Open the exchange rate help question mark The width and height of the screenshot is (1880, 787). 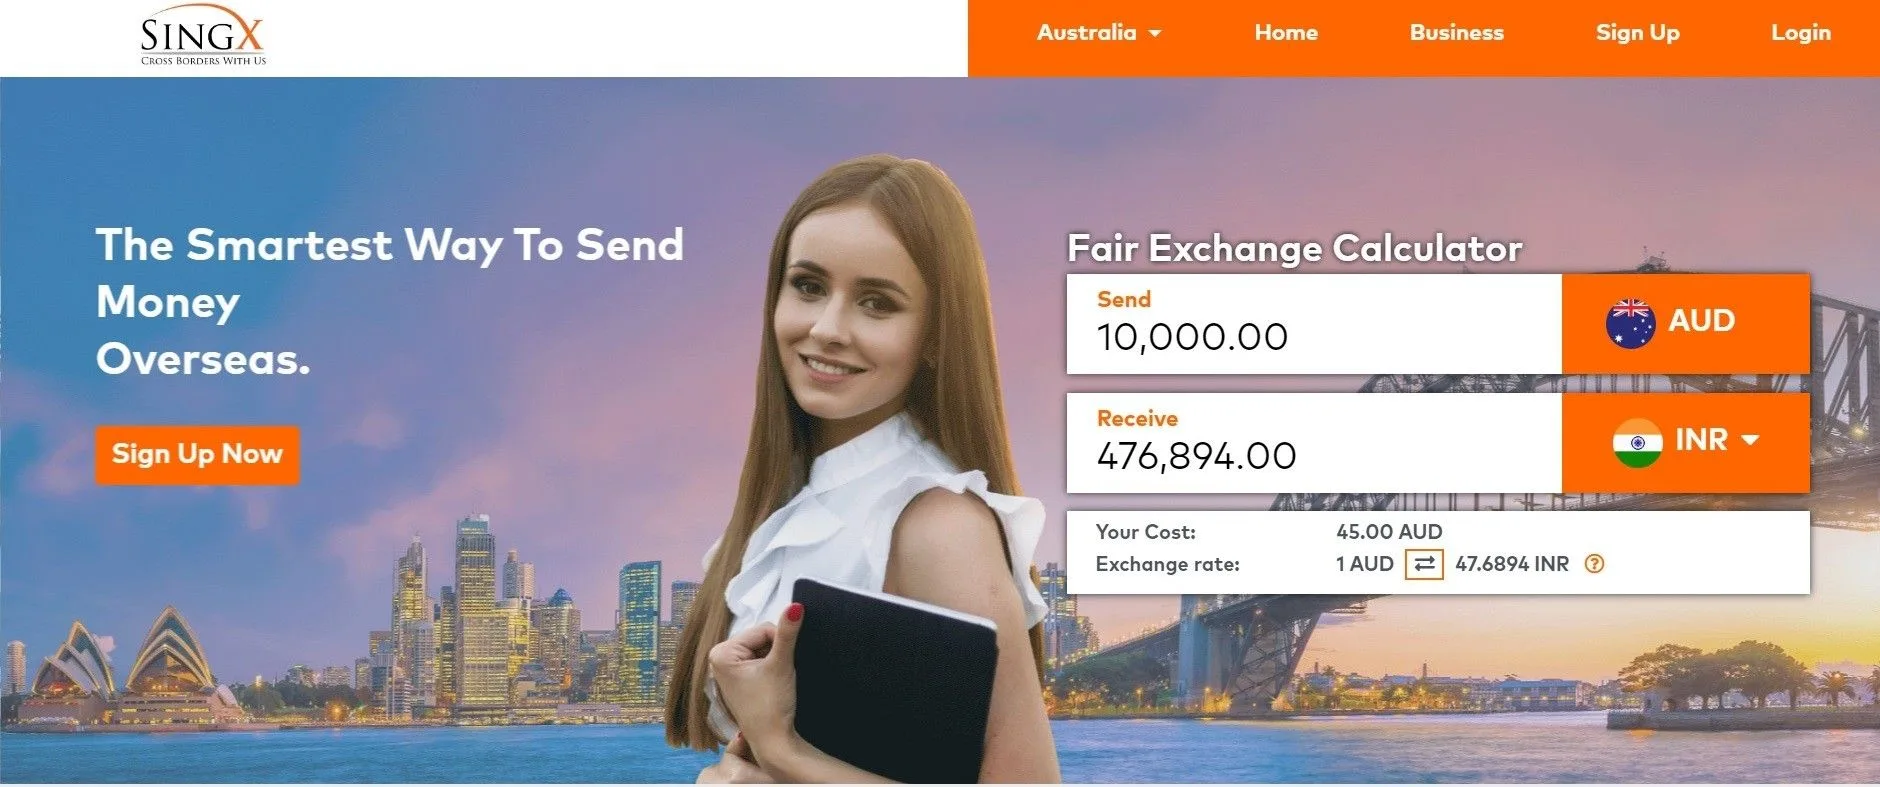coord(1595,564)
